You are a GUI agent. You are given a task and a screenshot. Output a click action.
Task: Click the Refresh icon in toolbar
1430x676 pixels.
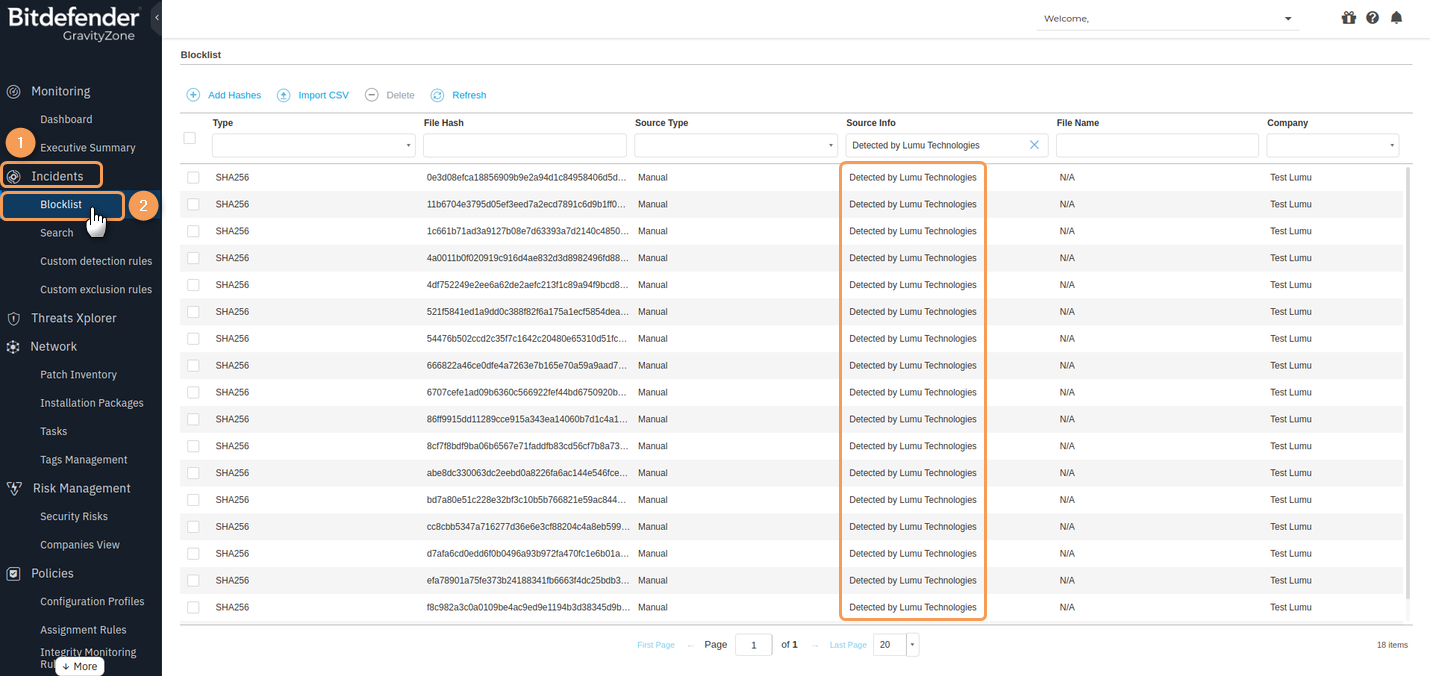click(x=437, y=95)
